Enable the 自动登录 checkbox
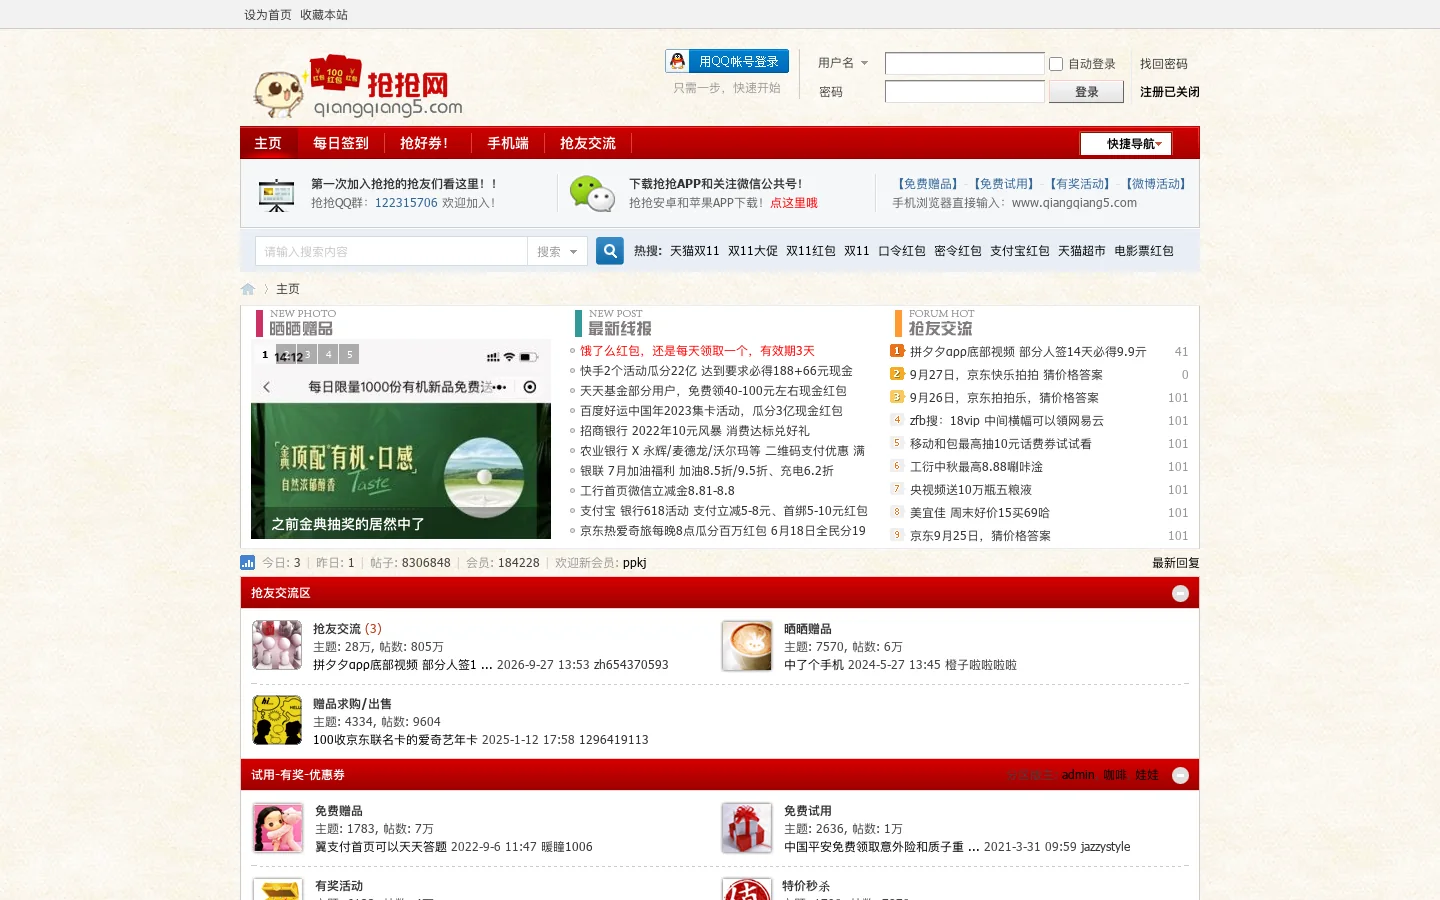This screenshot has height=900, width=1440. [x=1056, y=64]
